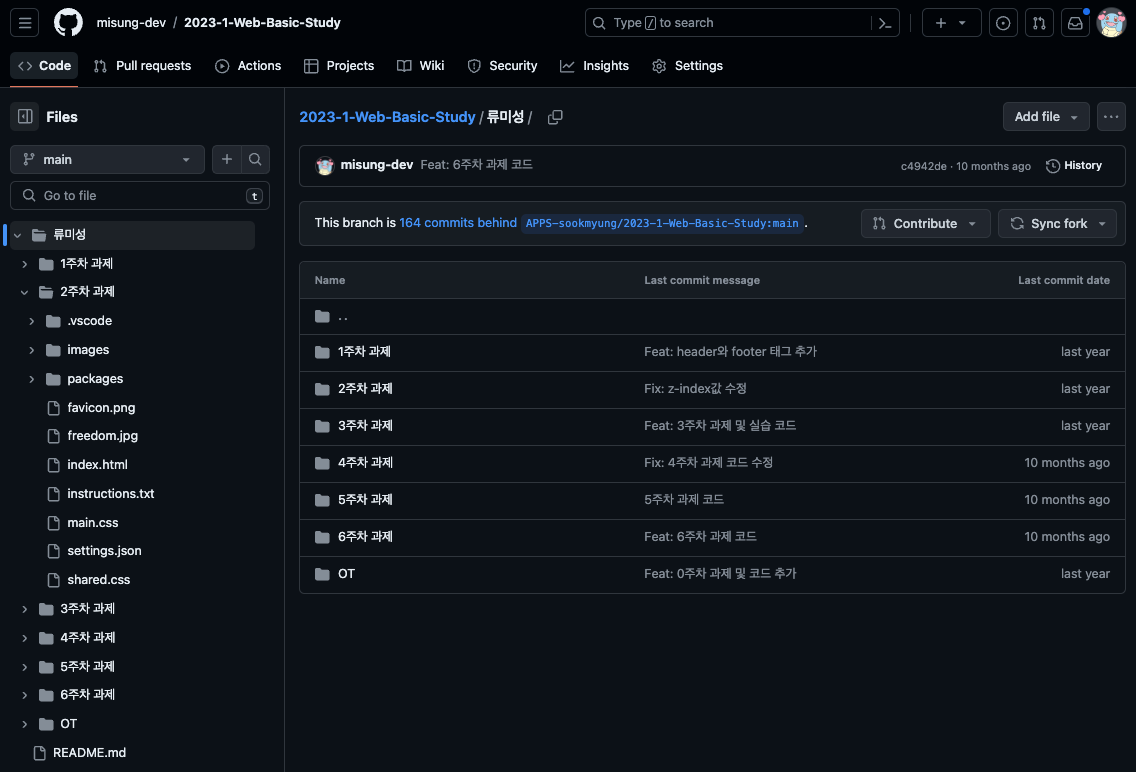Open the hamburger navigation menu
This screenshot has width=1136, height=772.
point(25,23)
